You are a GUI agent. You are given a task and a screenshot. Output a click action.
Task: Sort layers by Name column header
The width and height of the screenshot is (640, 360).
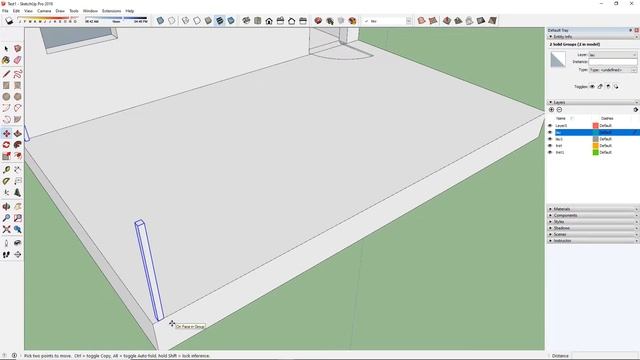[561, 118]
